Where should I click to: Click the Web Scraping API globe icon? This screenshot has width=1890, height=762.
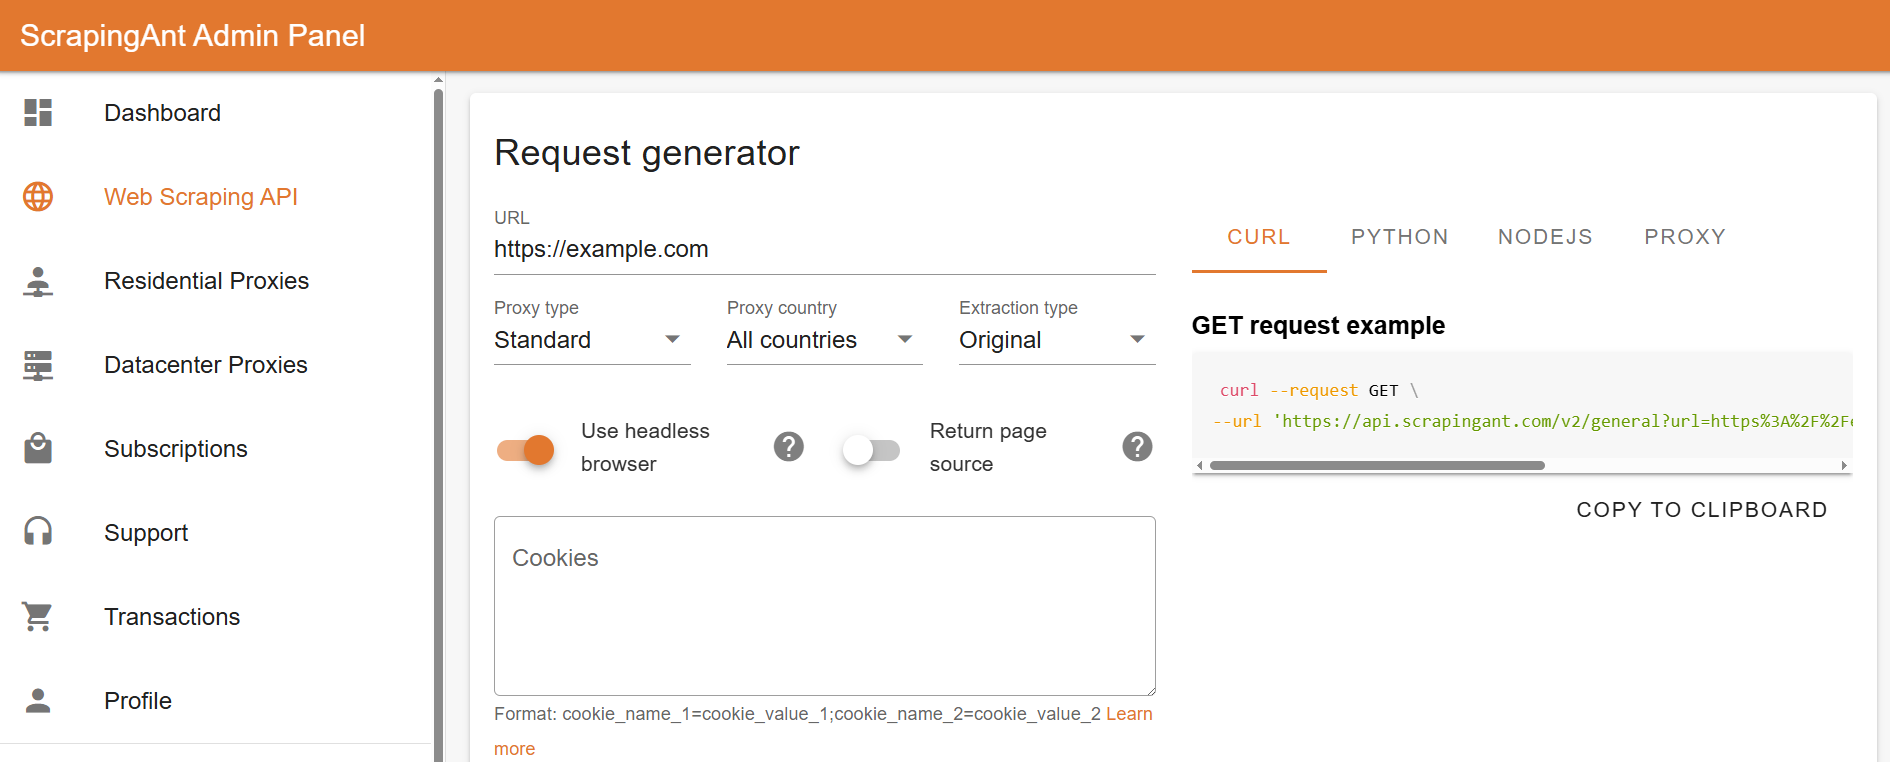click(38, 197)
